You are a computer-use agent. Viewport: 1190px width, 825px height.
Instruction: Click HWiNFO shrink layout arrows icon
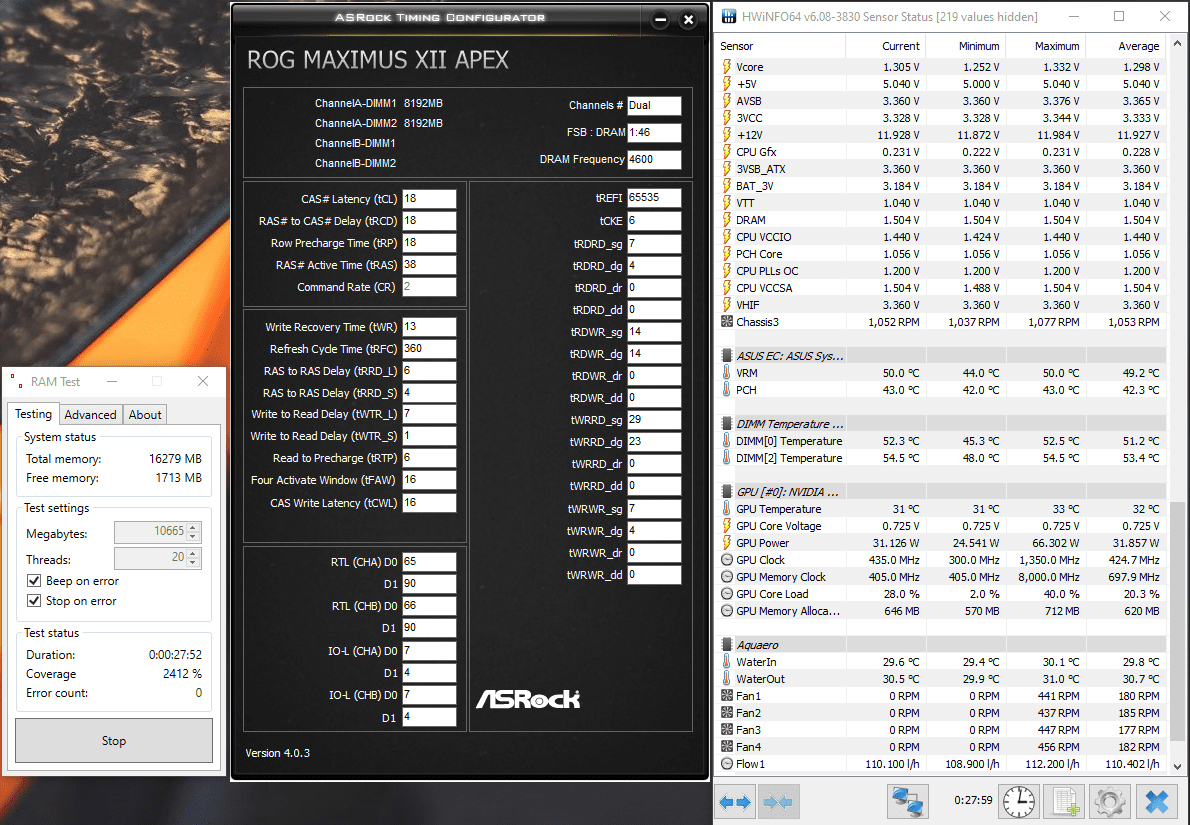(x=778, y=801)
